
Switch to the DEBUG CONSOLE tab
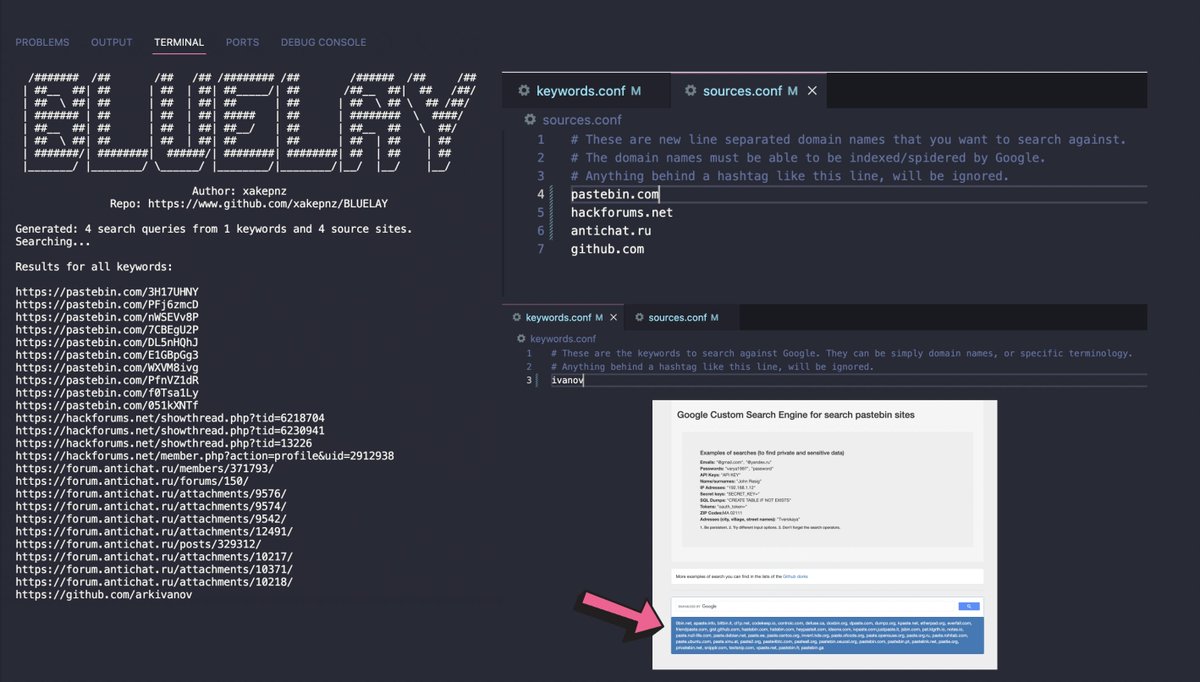point(323,42)
